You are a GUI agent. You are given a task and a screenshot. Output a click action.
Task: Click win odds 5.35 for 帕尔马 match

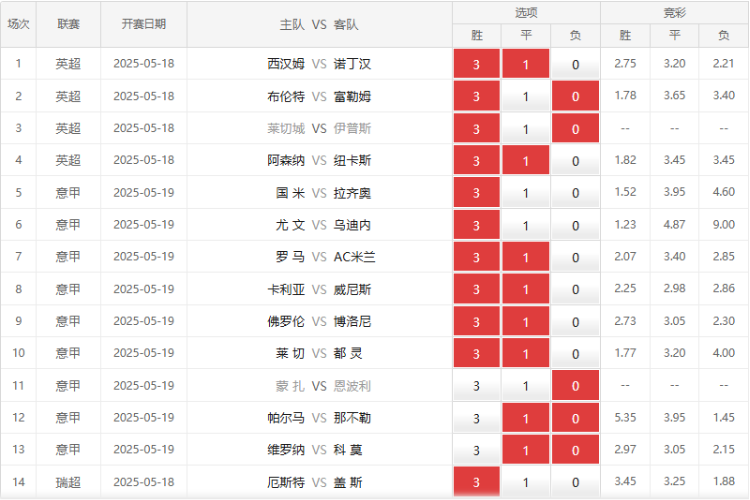click(x=625, y=418)
